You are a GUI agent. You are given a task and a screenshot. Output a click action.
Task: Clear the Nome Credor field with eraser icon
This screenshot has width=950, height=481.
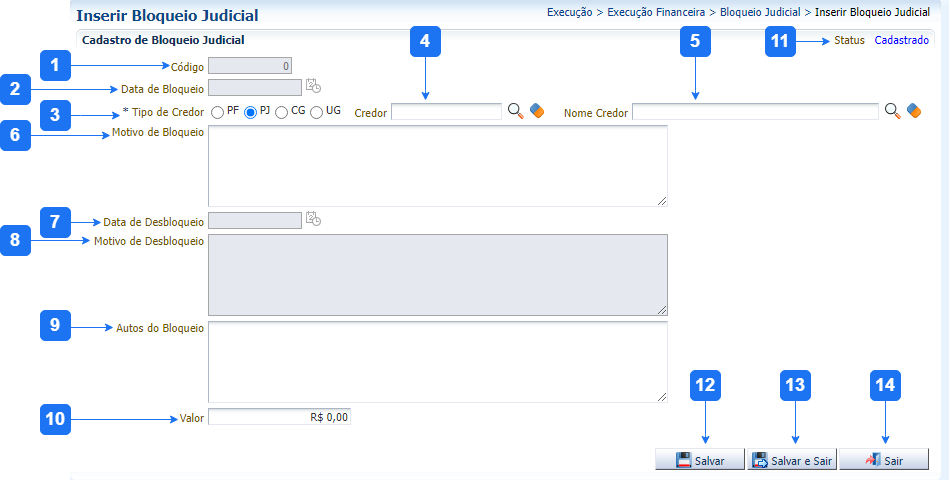point(913,111)
